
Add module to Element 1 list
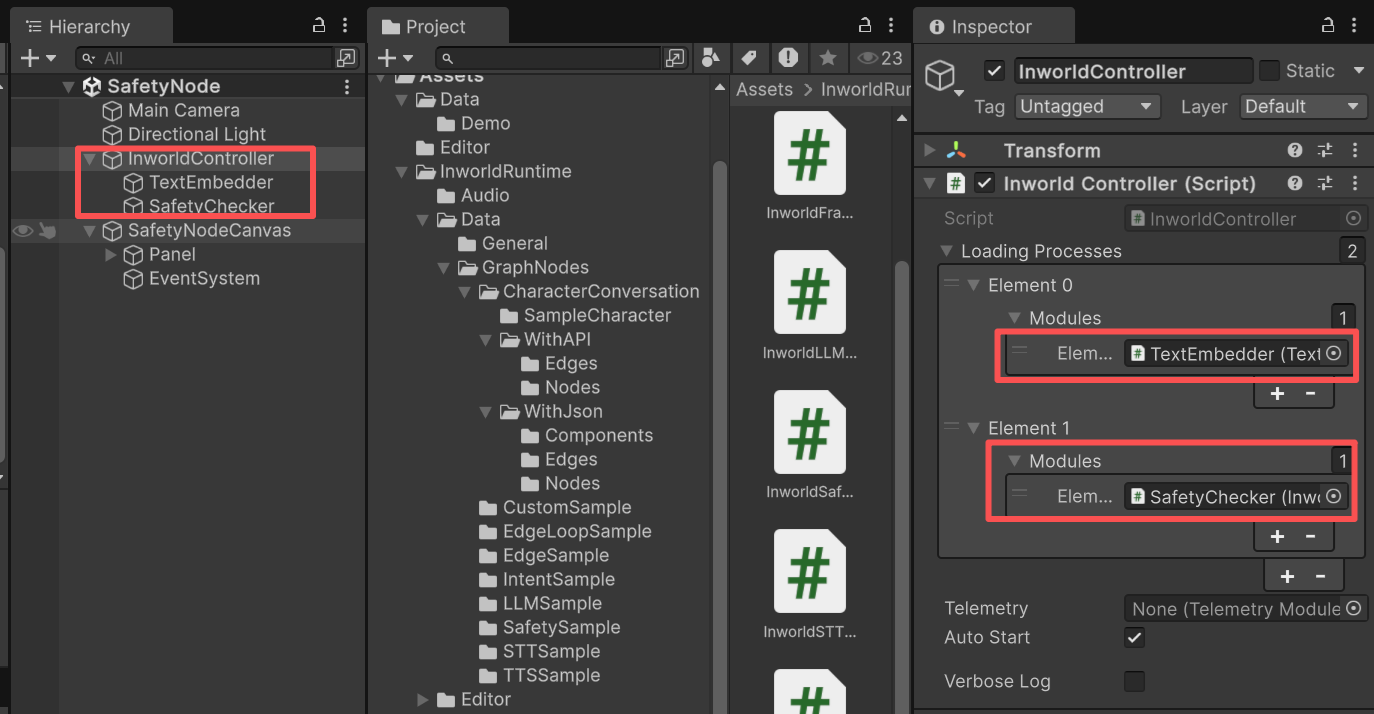tap(1277, 537)
